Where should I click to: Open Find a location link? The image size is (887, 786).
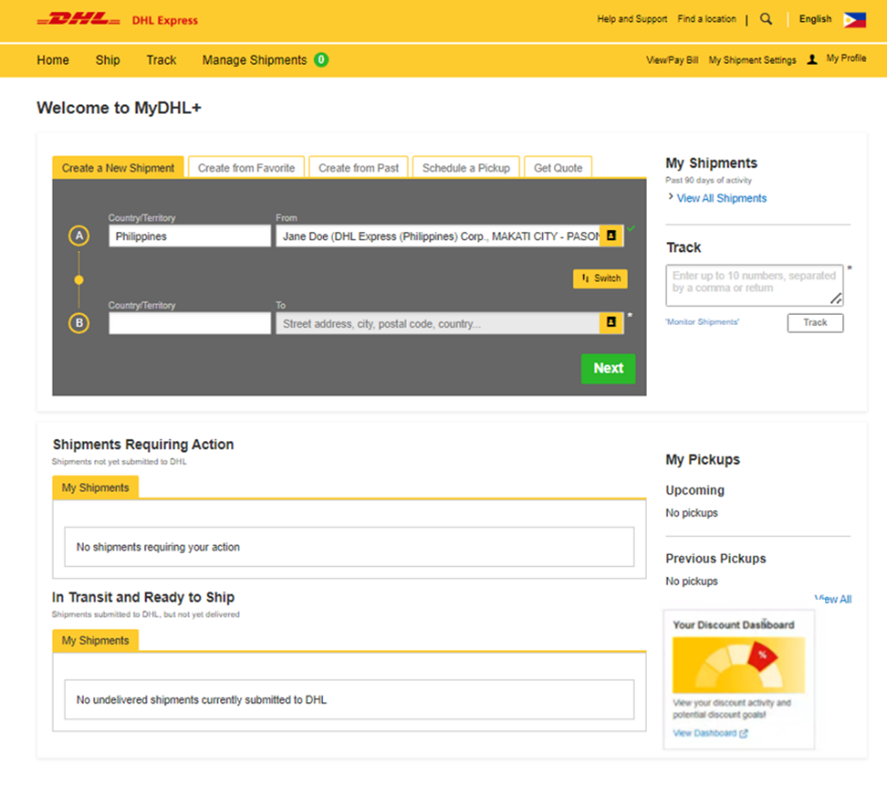click(x=707, y=19)
